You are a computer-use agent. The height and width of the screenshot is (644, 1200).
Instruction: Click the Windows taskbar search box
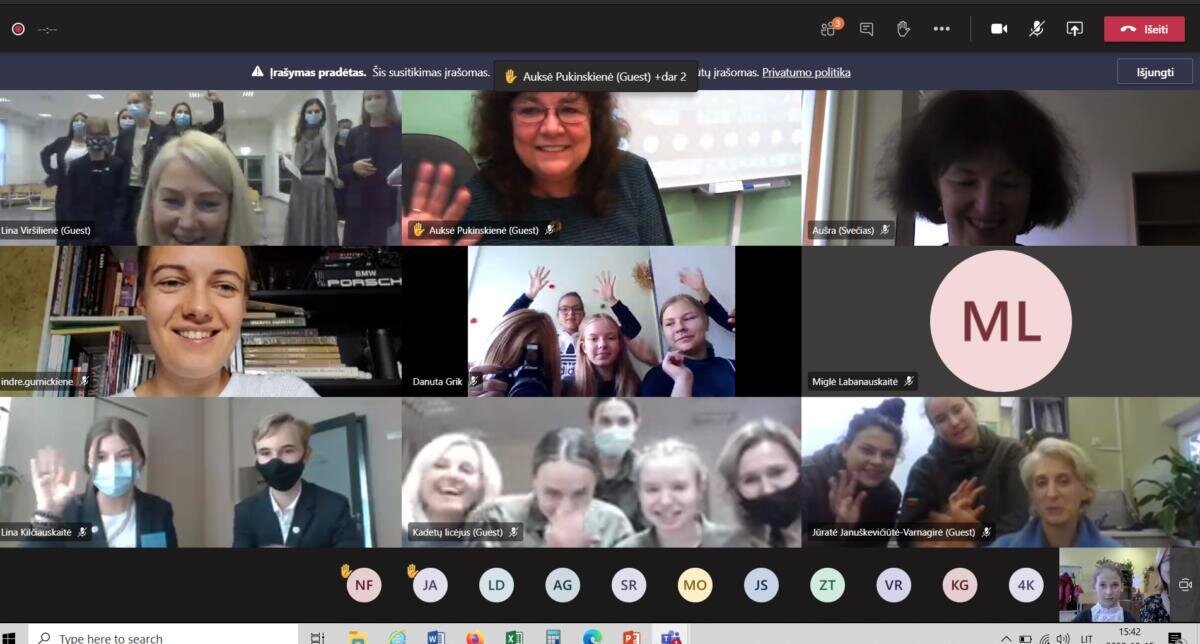pyautogui.click(x=160, y=637)
